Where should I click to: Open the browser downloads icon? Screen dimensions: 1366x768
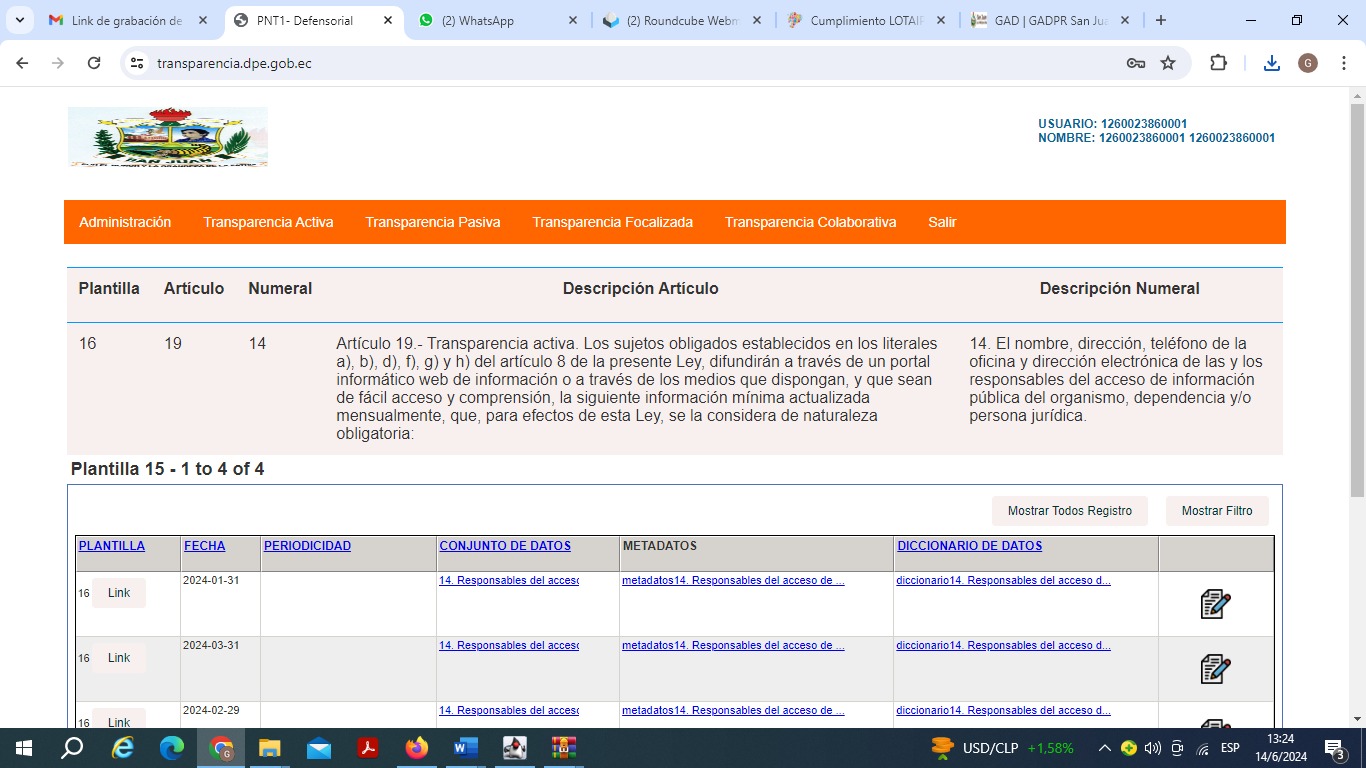pos(1271,63)
